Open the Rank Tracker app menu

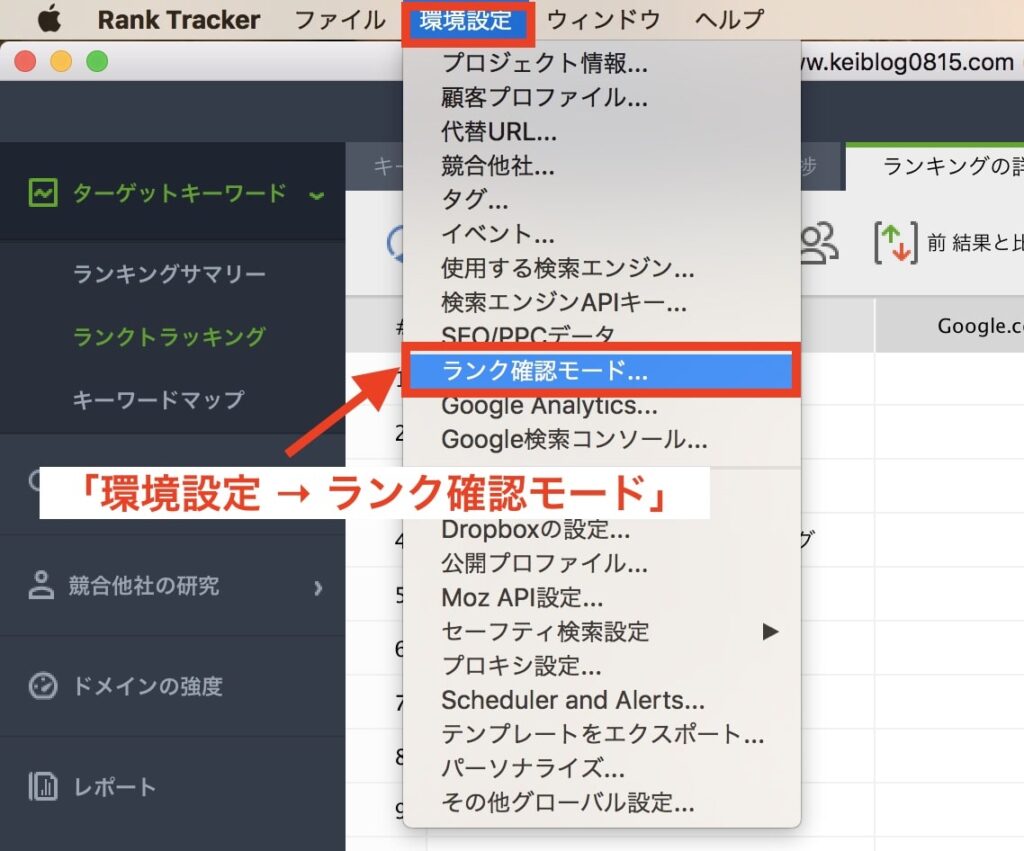point(179,20)
